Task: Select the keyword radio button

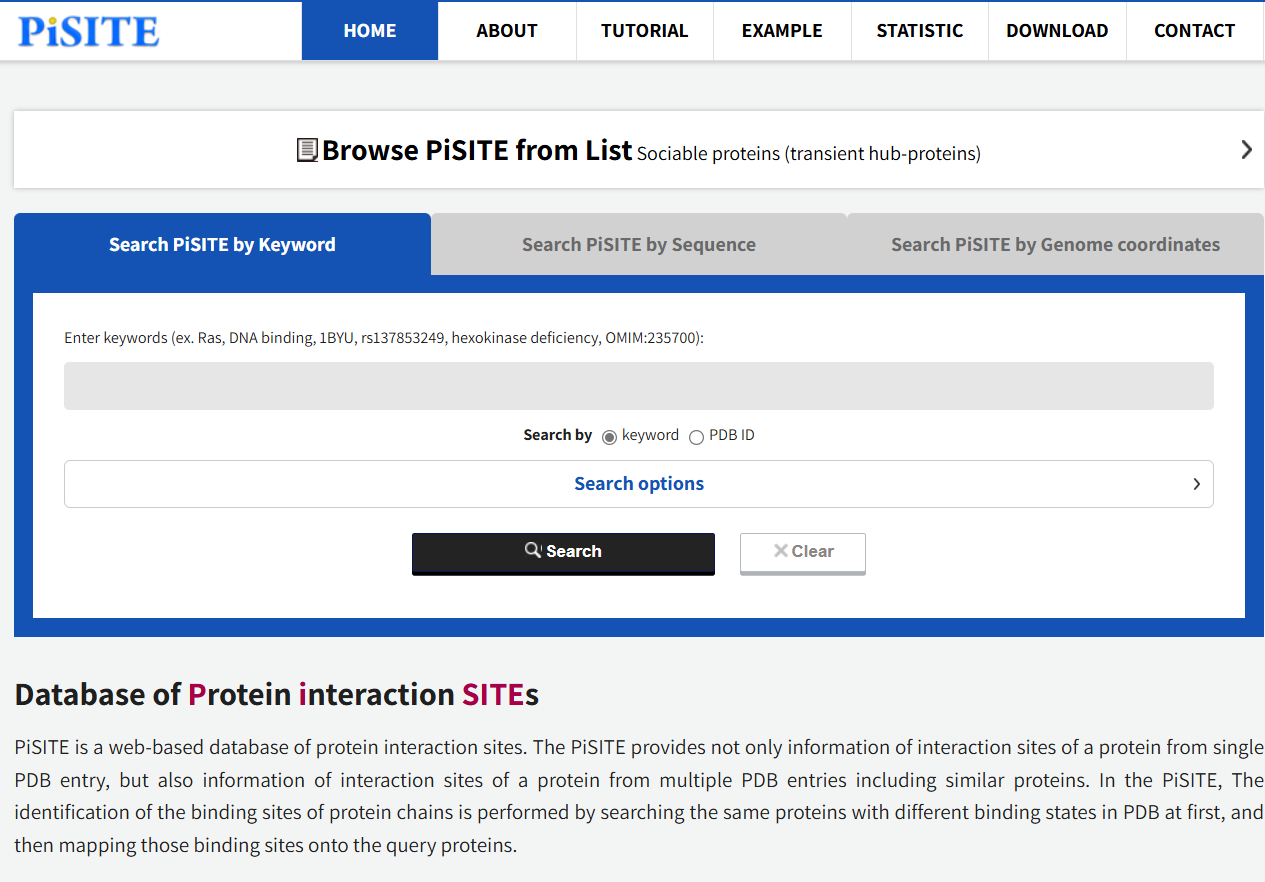Action: pyautogui.click(x=609, y=437)
